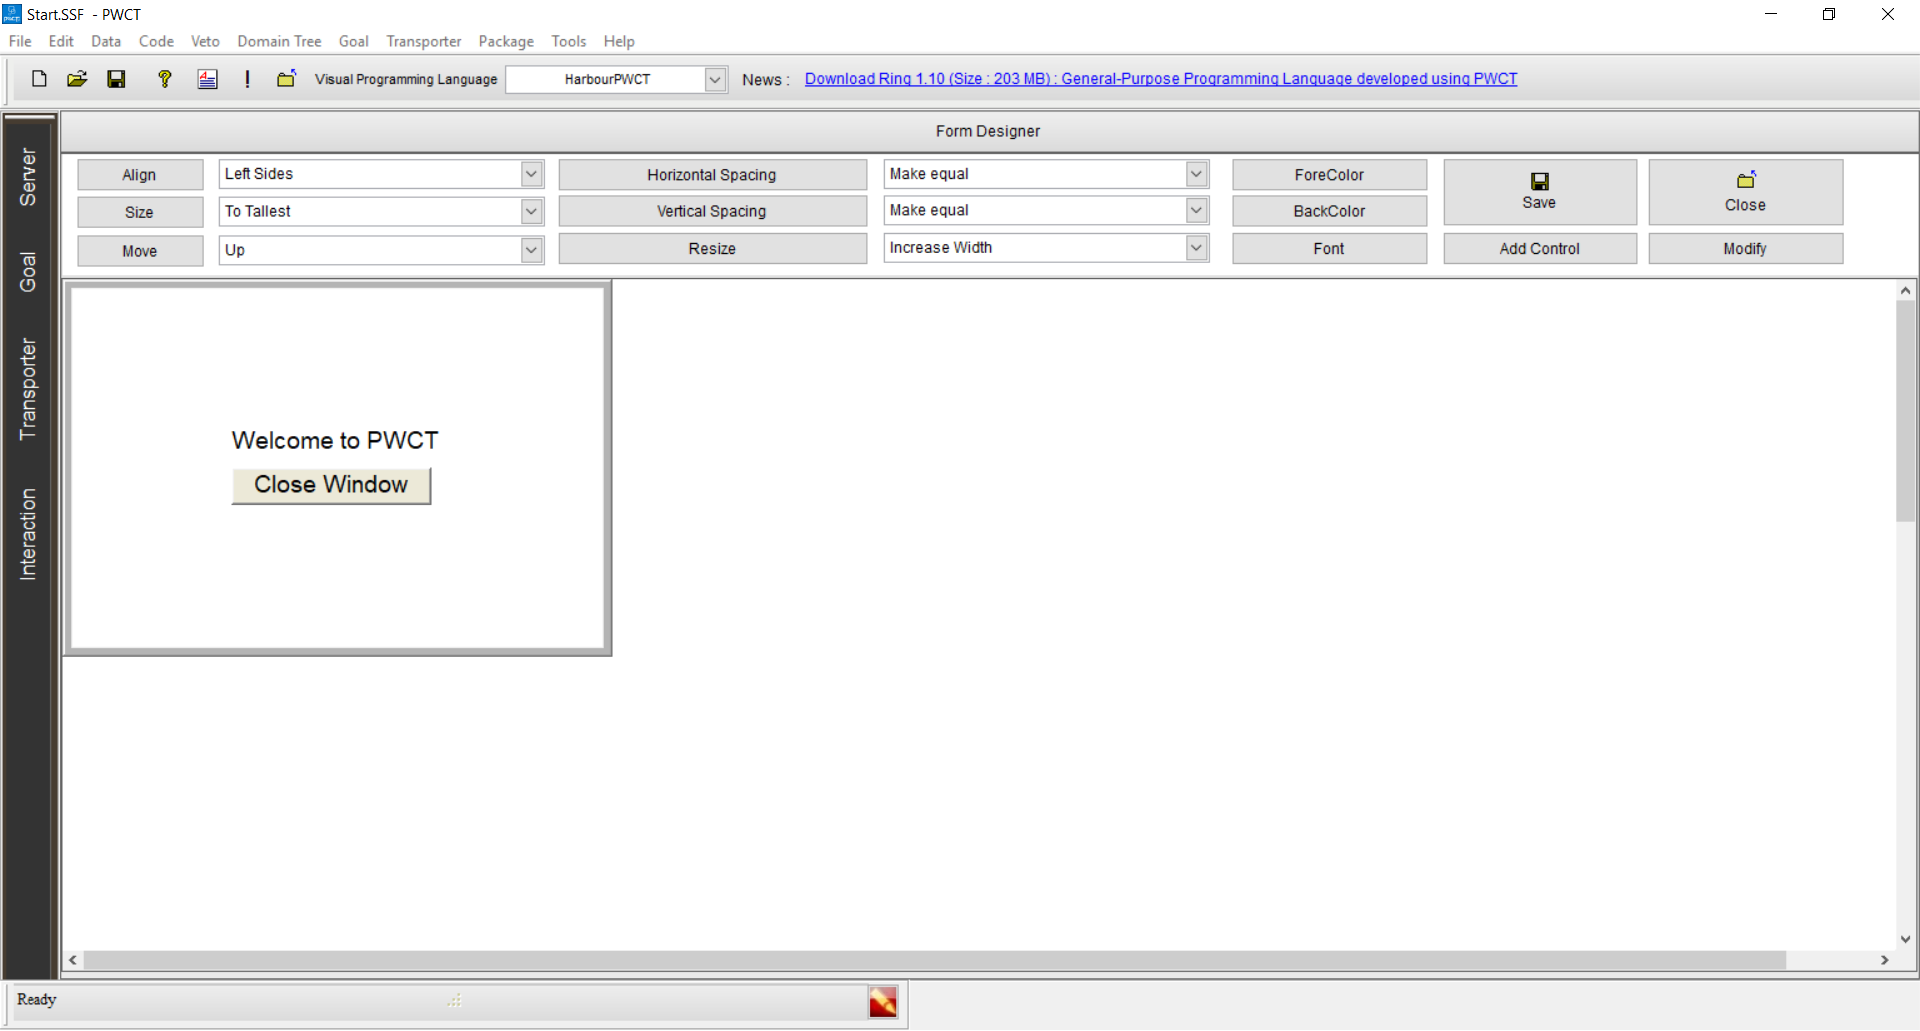Click the BackColor button

pyautogui.click(x=1329, y=211)
